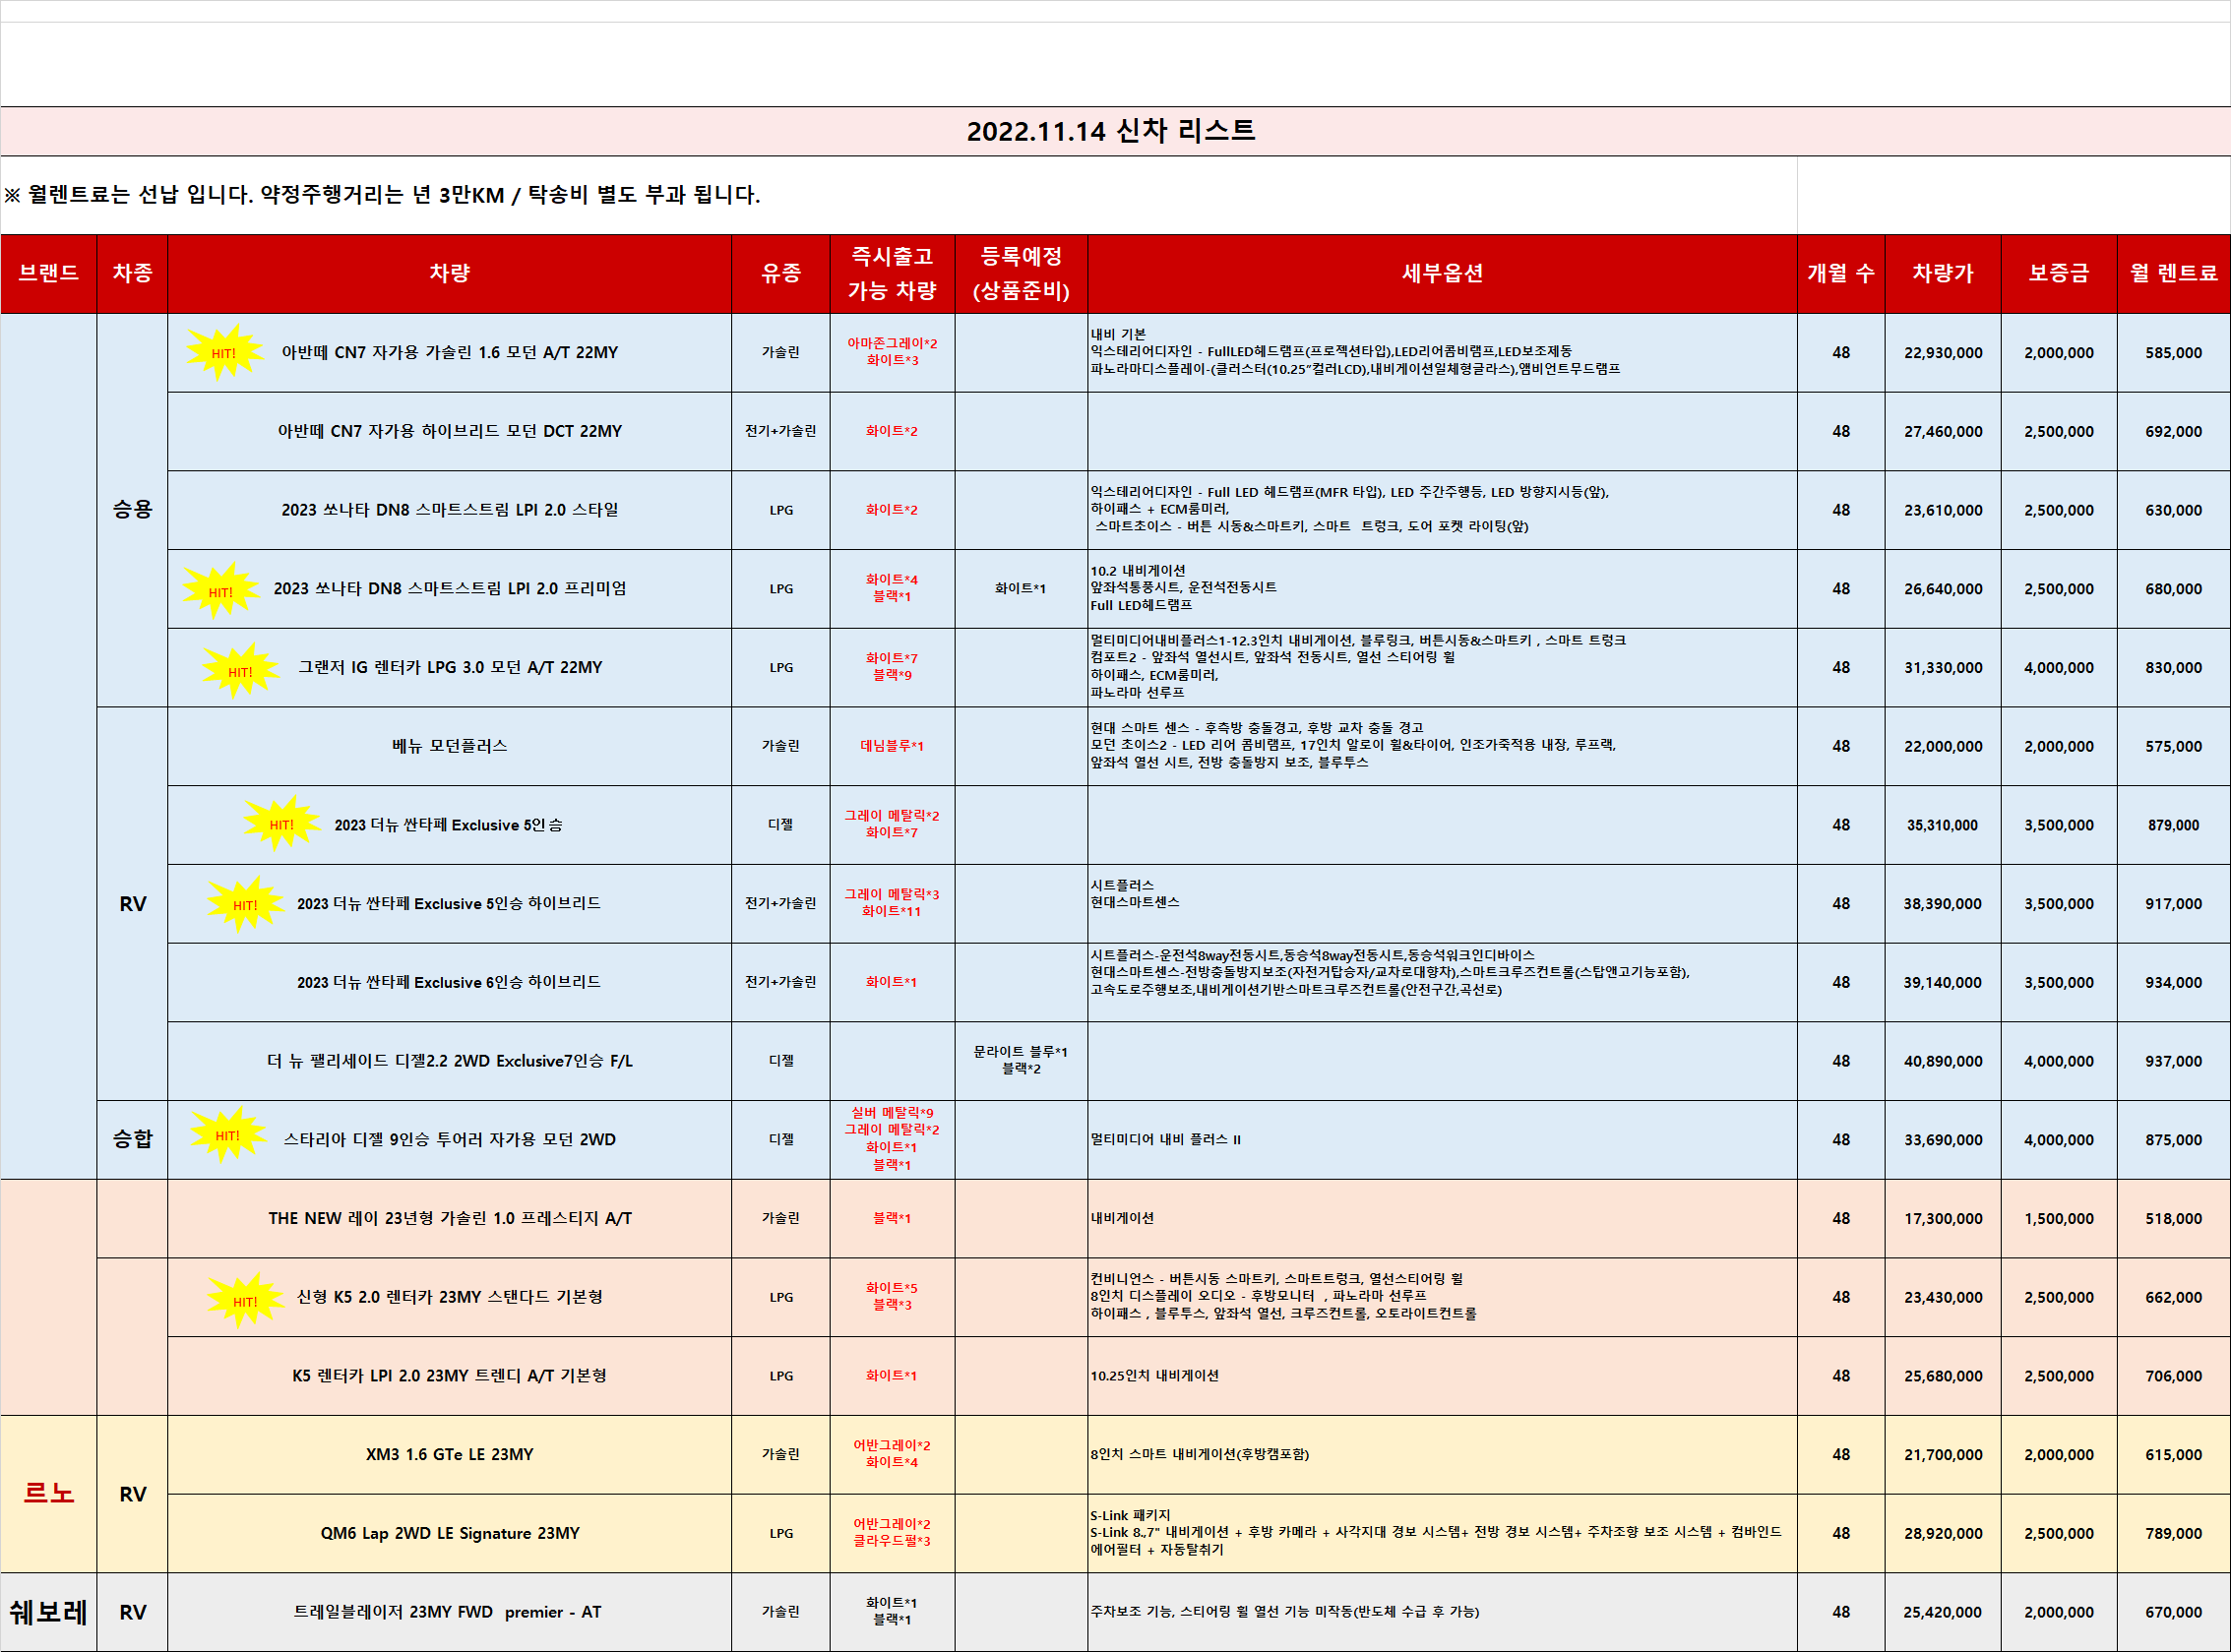Screen dimensions: 2231x1652
Task: Click the HIT! badge next to 그랜저 IG 렌터카
Action: [240, 670]
